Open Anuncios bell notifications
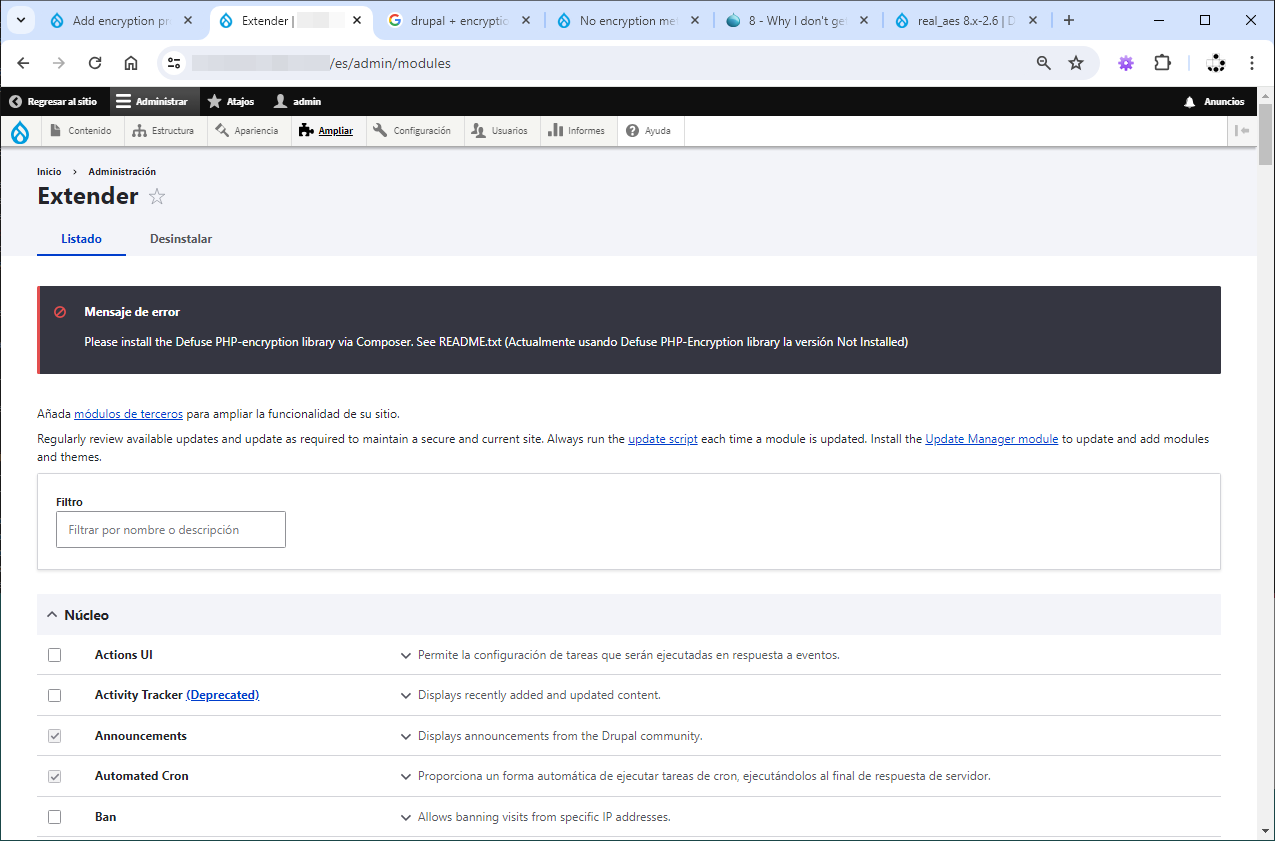 (1215, 102)
